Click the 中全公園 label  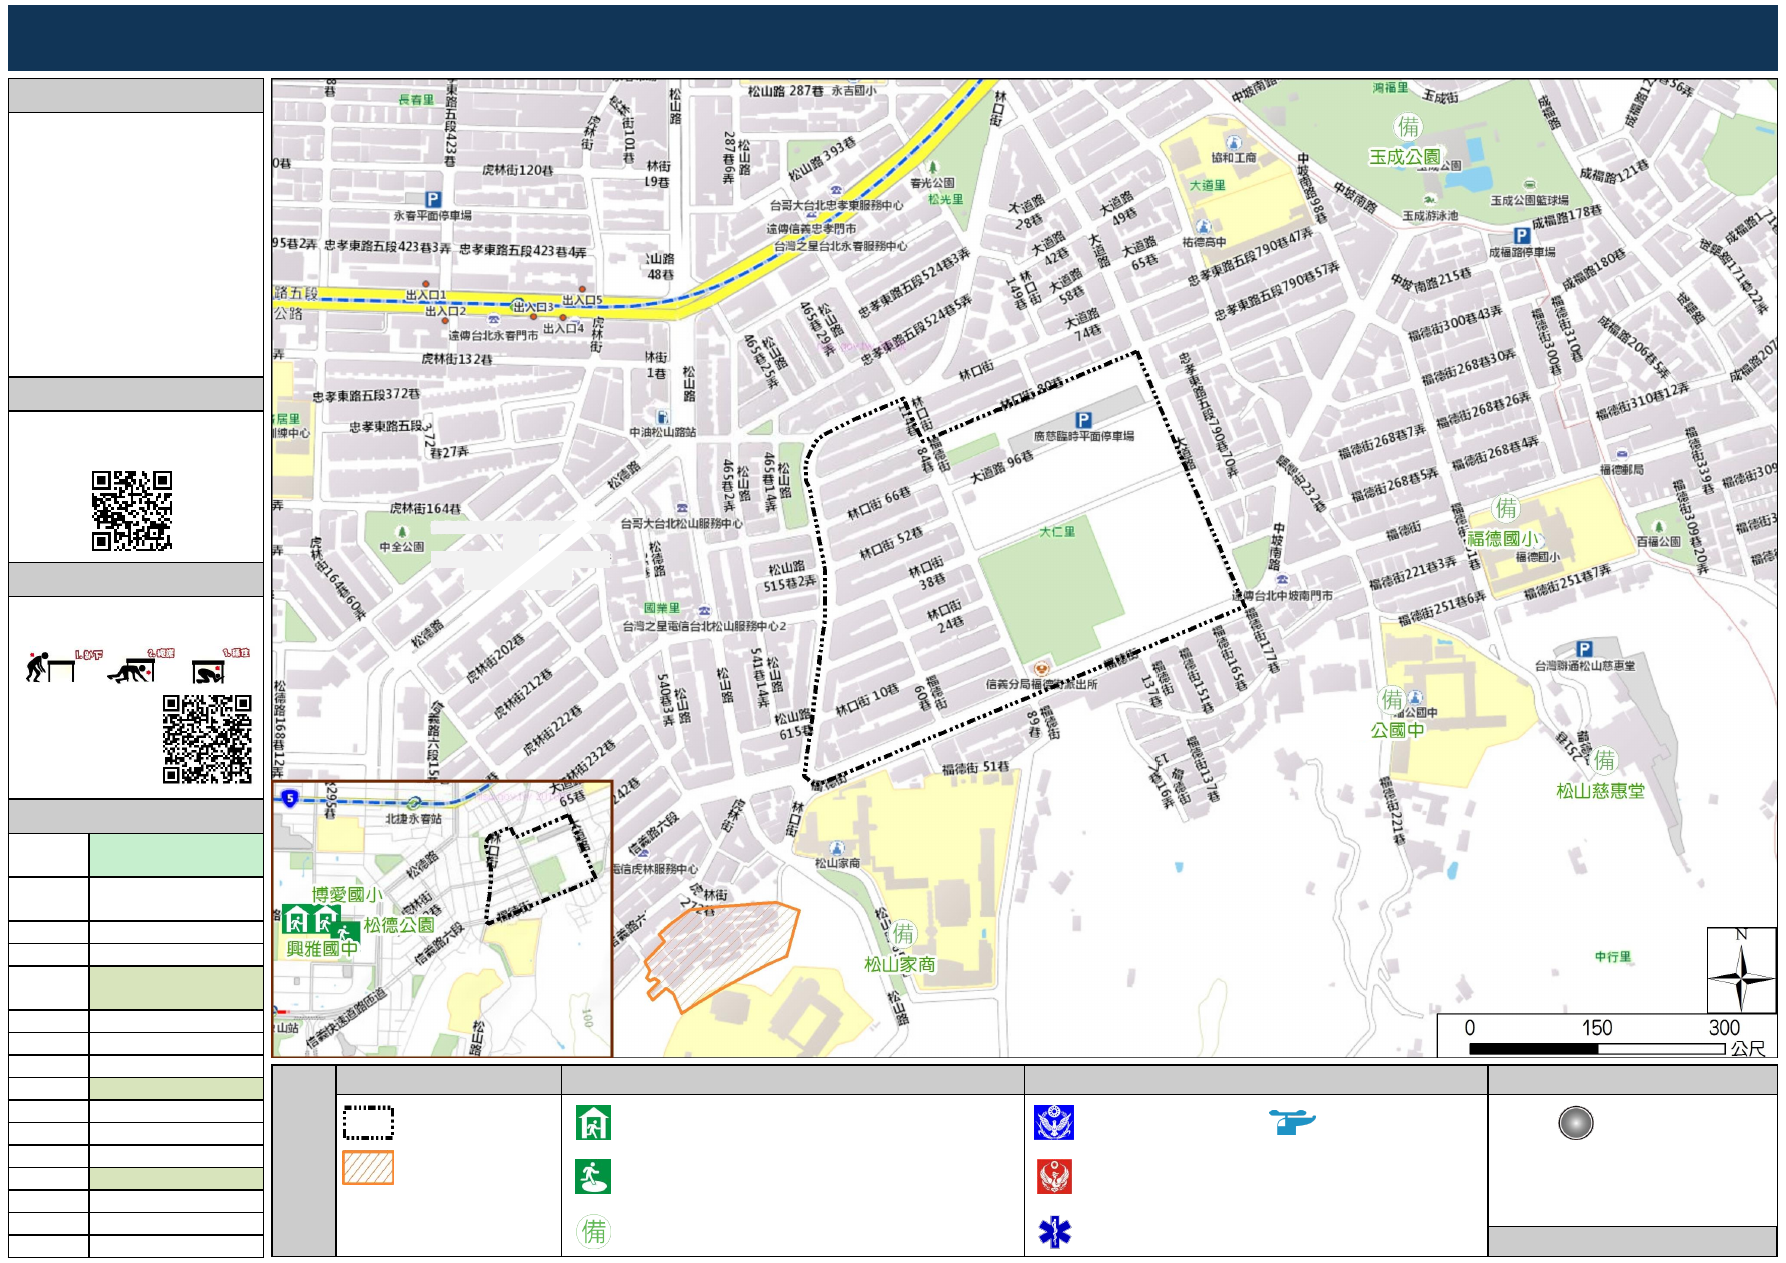(401, 547)
